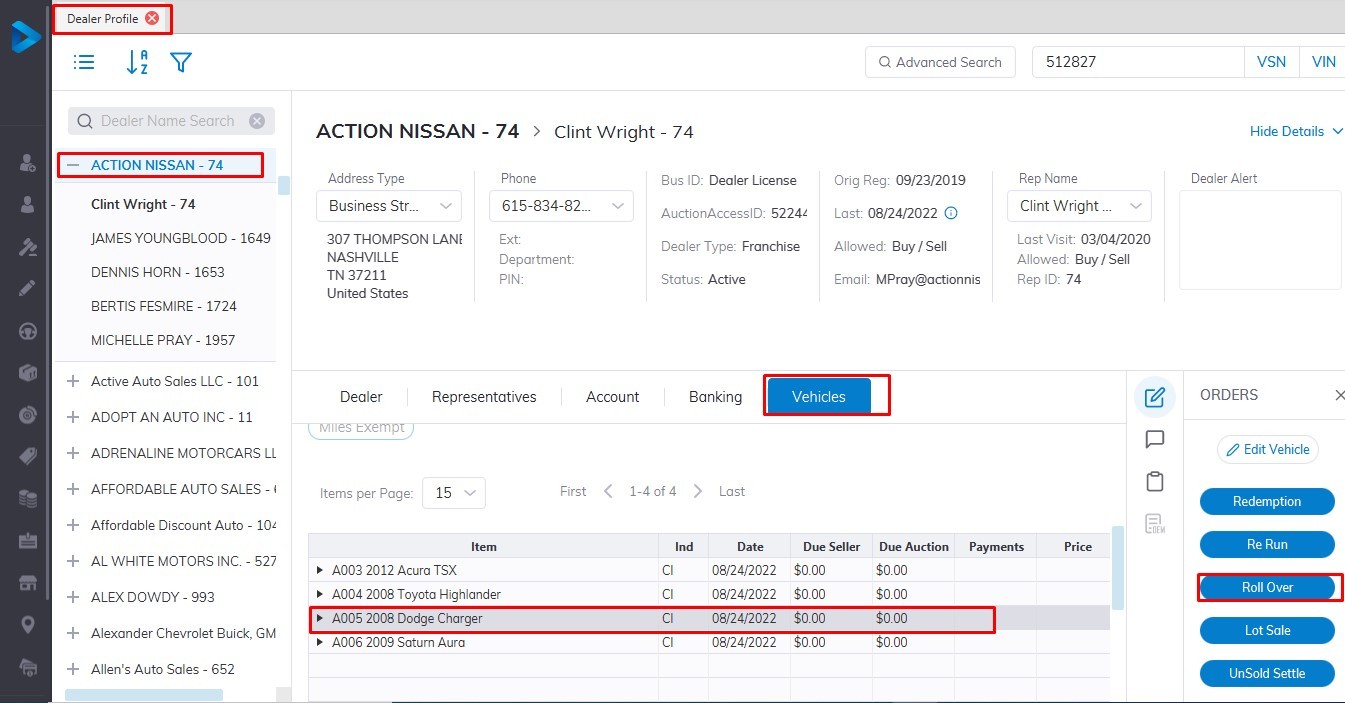Click the list view icon in toolbar
The width and height of the screenshot is (1345, 703).
(x=84, y=62)
